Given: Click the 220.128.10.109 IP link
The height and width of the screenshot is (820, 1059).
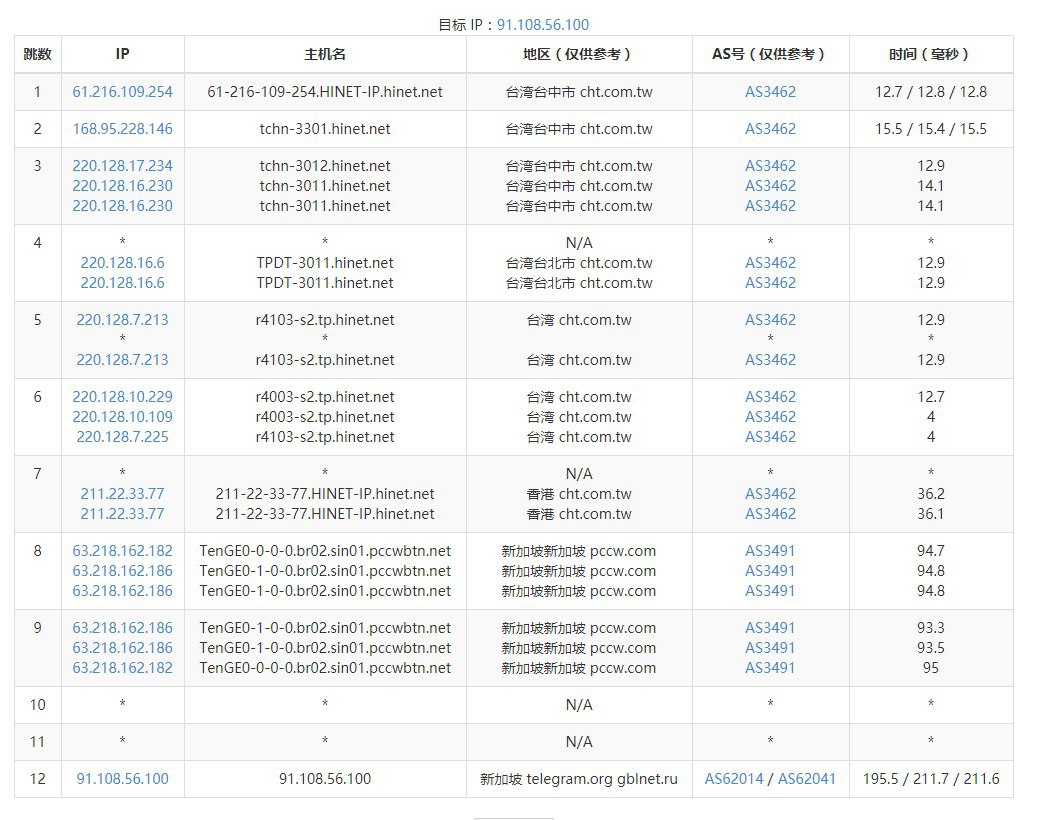Looking at the screenshot, I should pyautogui.click(x=122, y=417).
